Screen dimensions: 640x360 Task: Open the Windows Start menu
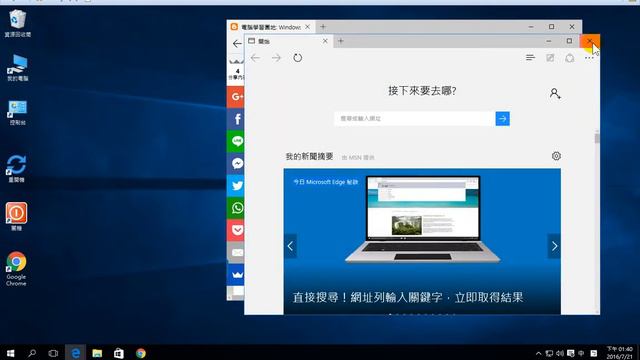[x=11, y=353]
